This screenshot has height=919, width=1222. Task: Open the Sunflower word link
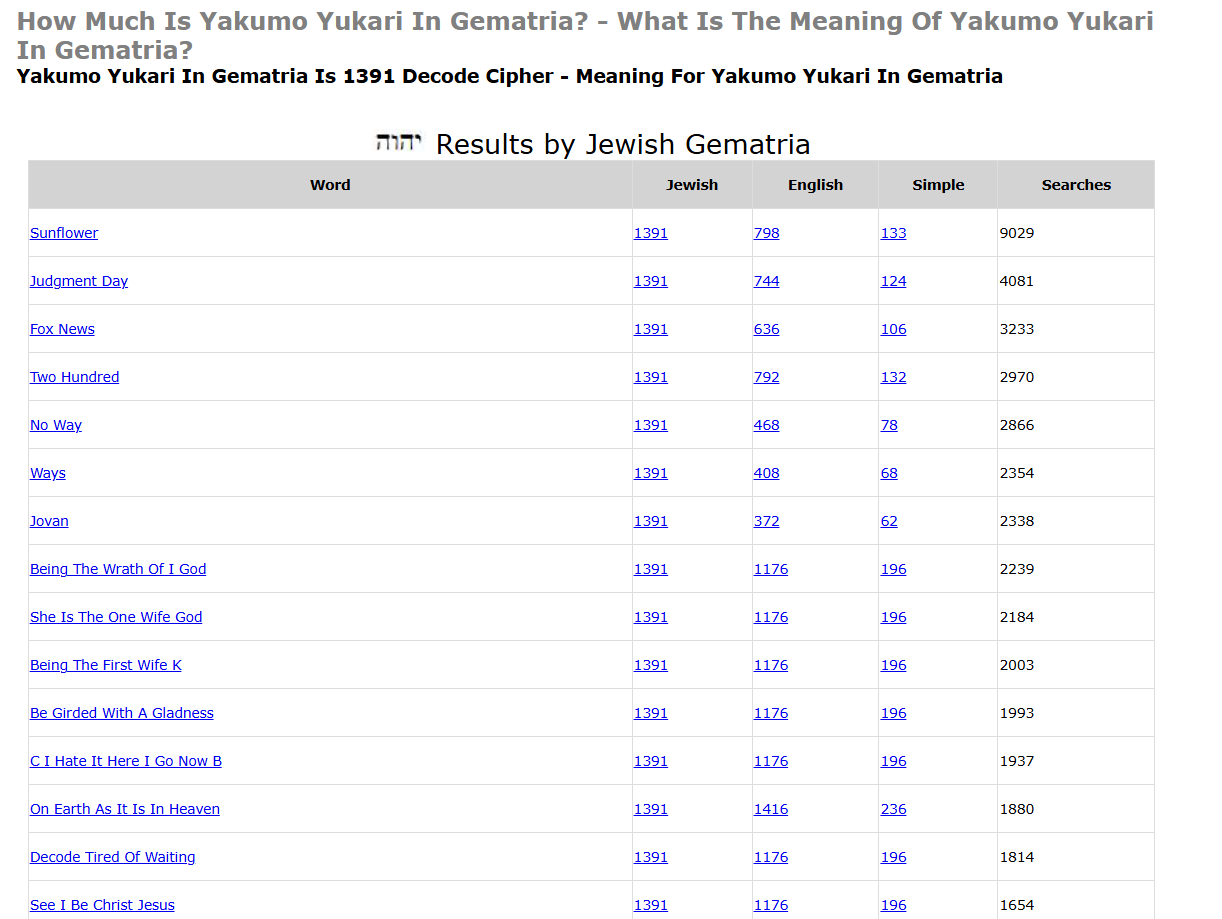[x=64, y=233]
